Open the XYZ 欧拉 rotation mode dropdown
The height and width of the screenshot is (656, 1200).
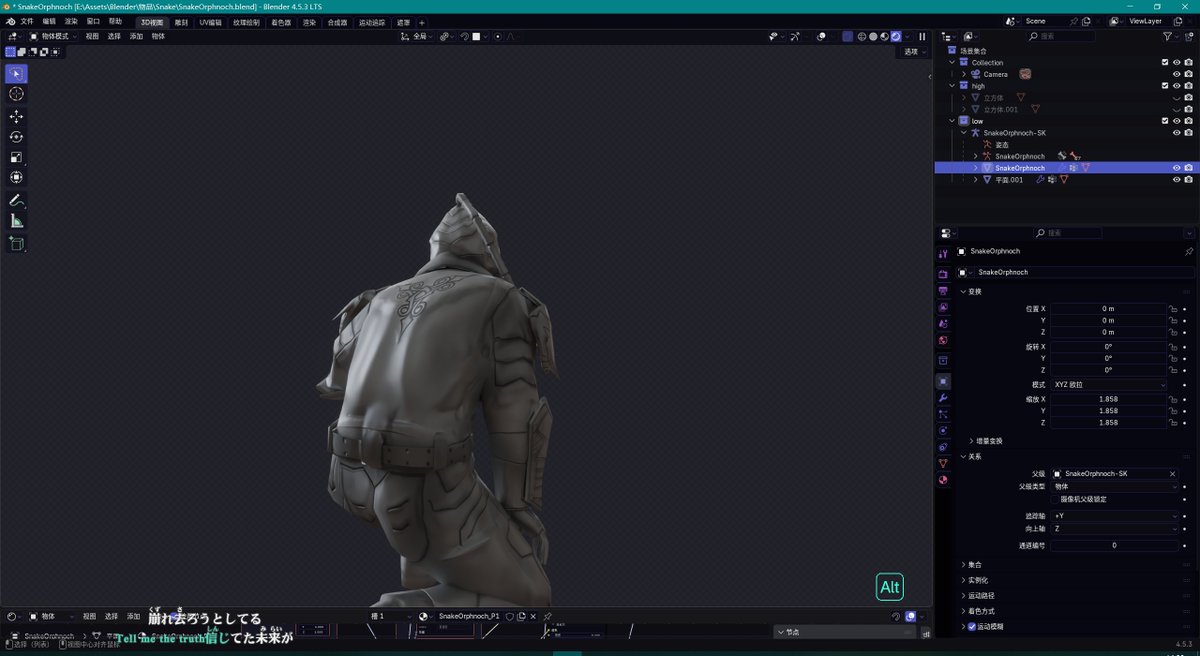point(1109,384)
